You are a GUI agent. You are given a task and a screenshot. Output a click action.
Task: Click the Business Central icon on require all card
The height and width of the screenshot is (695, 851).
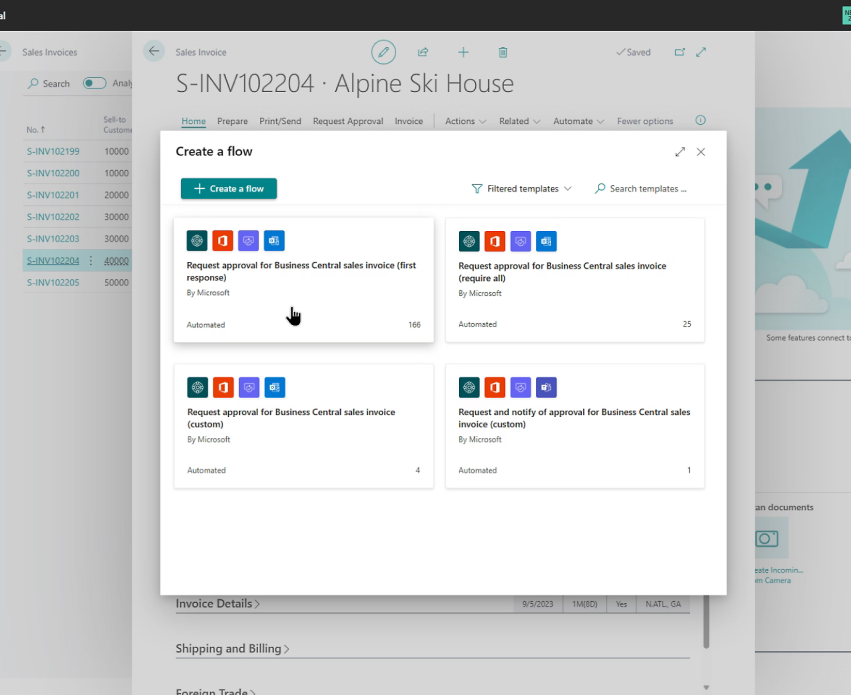click(469, 241)
